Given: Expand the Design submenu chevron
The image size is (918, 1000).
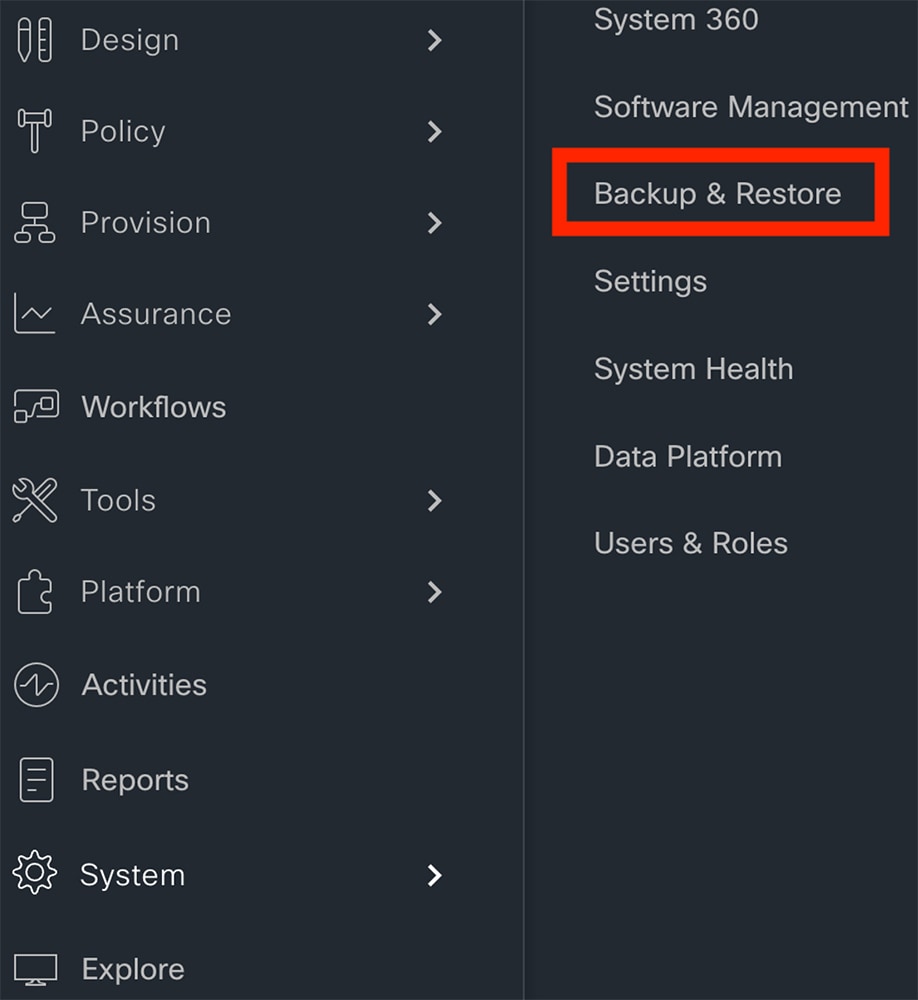Looking at the screenshot, I should (434, 40).
